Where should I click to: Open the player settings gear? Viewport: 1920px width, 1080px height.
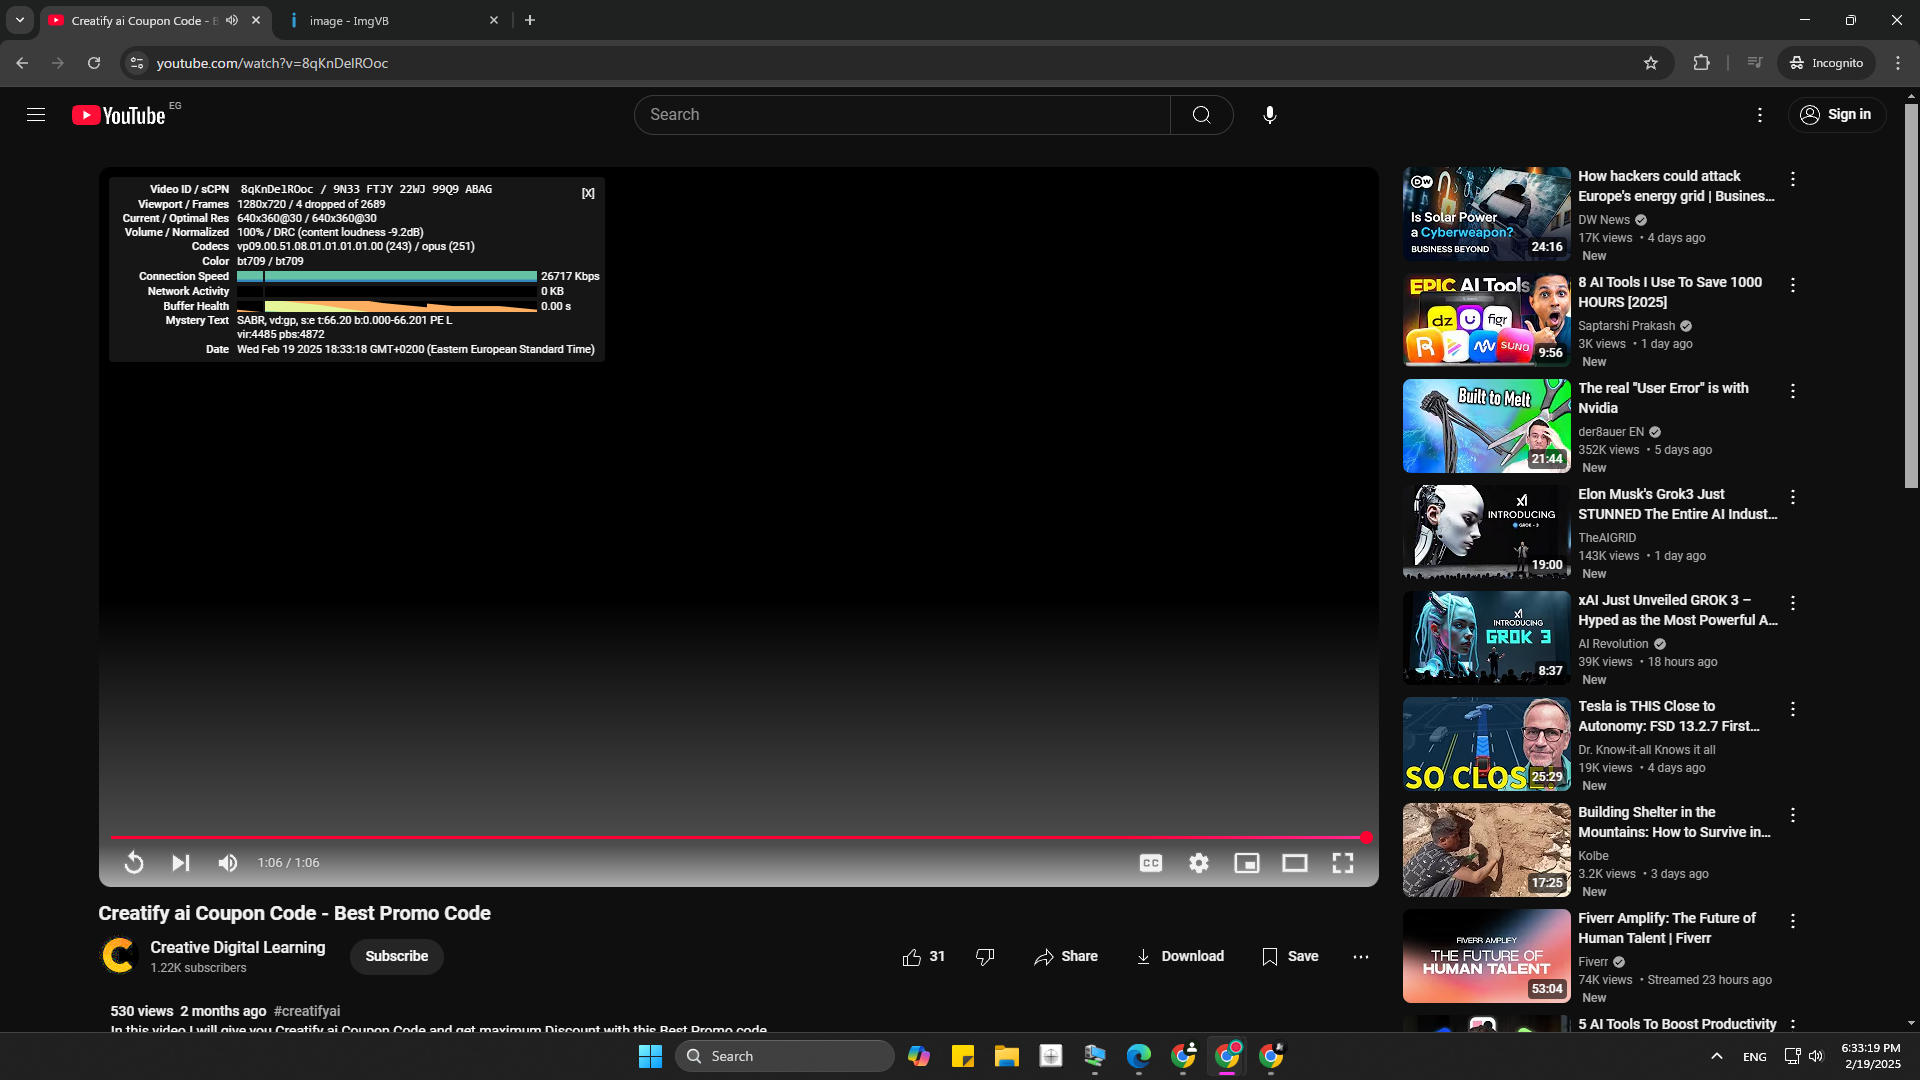coord(1199,863)
